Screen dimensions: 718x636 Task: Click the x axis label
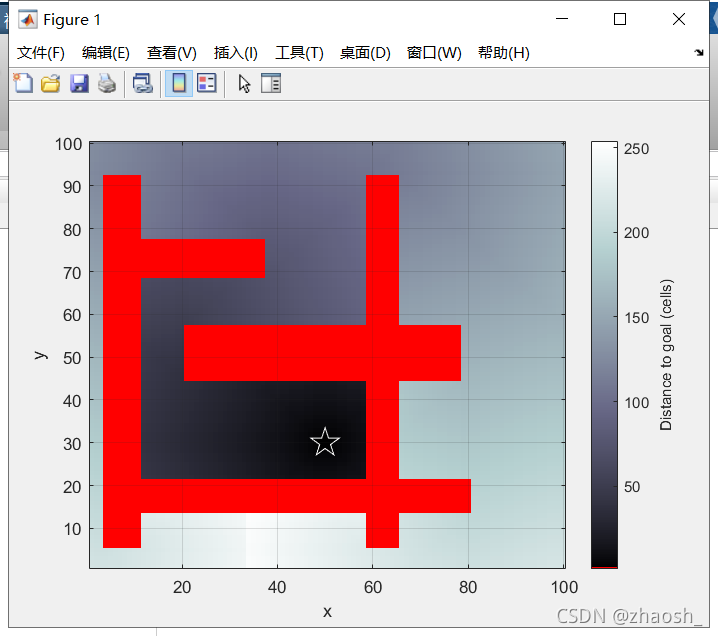pos(327,612)
